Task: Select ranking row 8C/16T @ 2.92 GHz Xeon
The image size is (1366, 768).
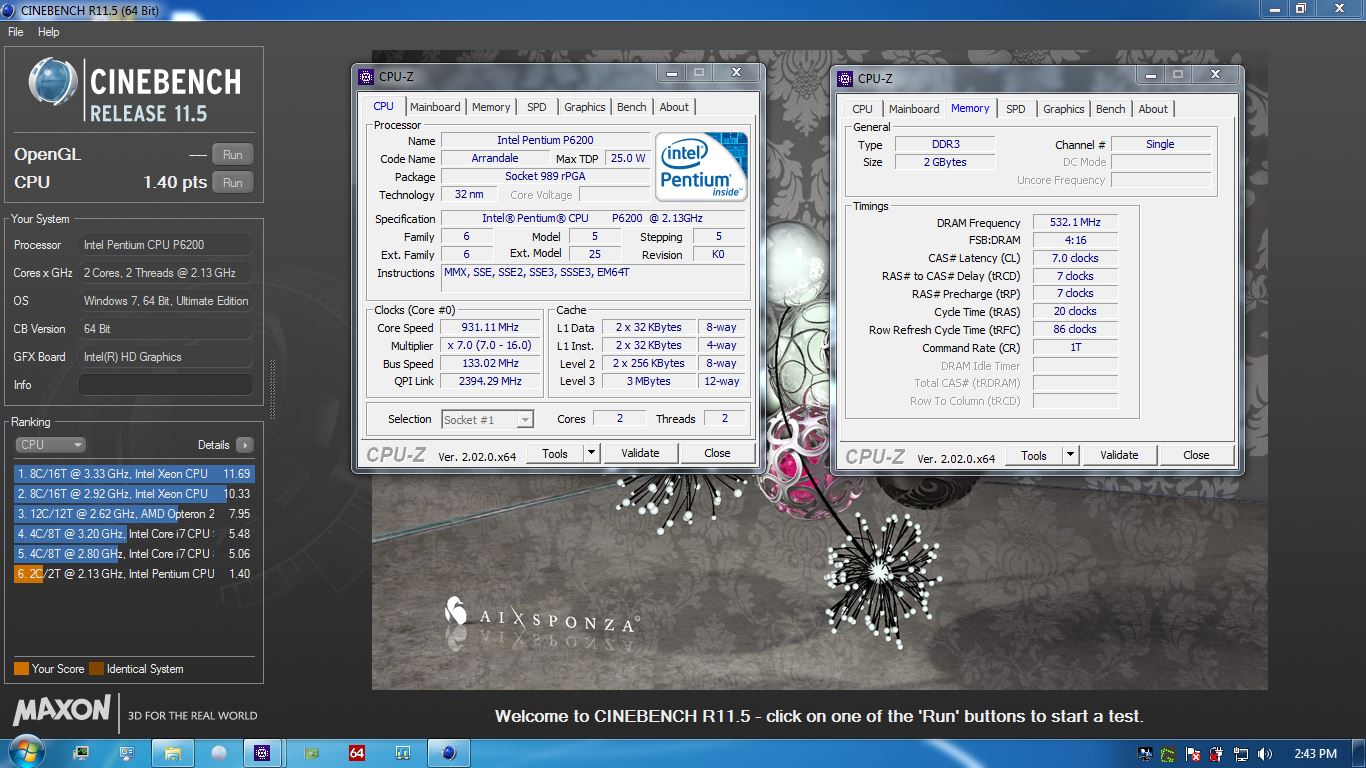Action: point(133,494)
